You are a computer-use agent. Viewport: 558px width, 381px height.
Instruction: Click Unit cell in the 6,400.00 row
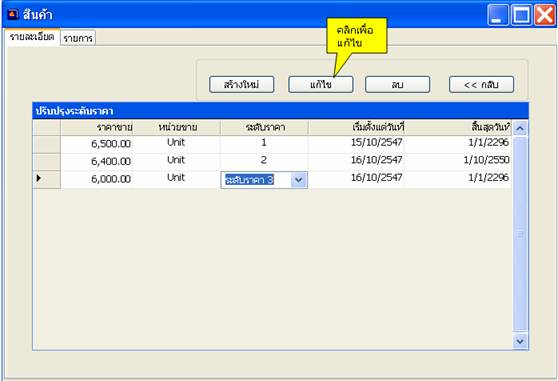click(x=177, y=162)
